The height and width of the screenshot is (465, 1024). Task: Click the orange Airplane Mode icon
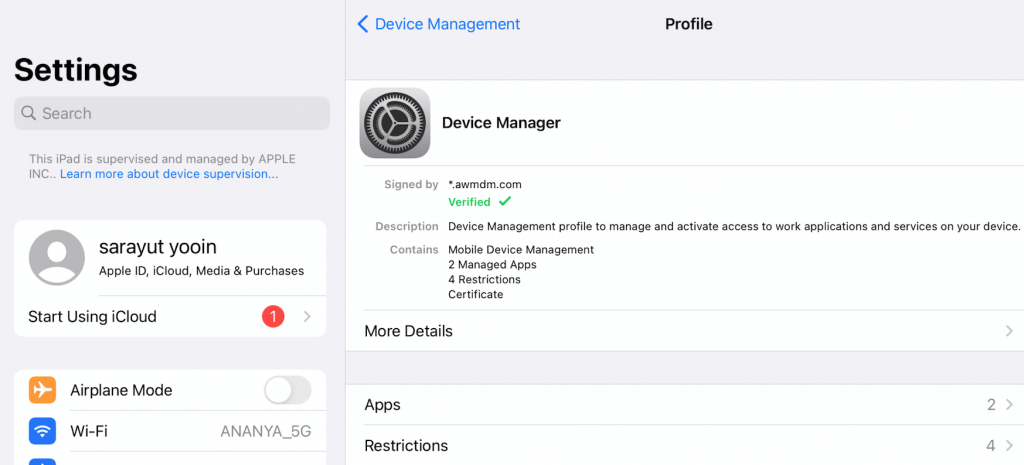42,390
